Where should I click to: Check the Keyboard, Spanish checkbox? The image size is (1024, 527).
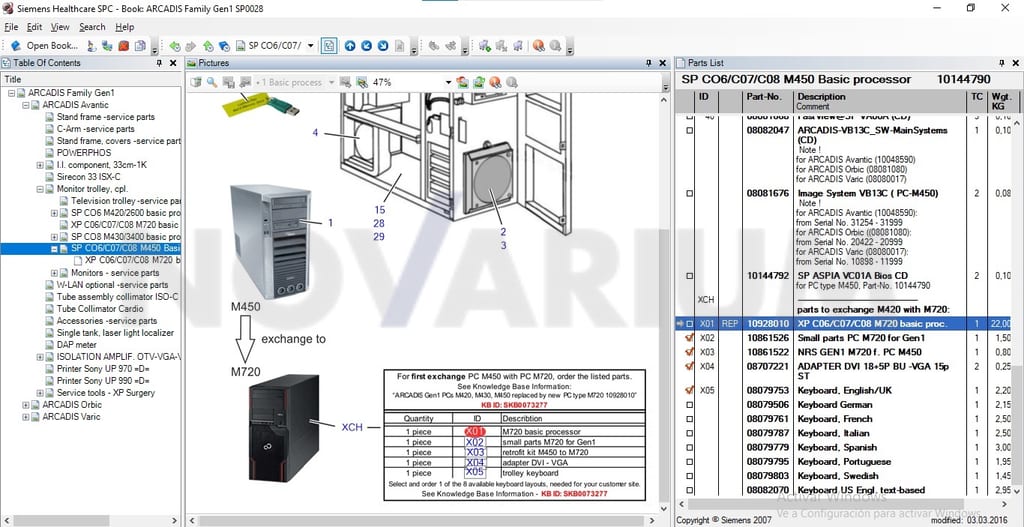coord(689,447)
